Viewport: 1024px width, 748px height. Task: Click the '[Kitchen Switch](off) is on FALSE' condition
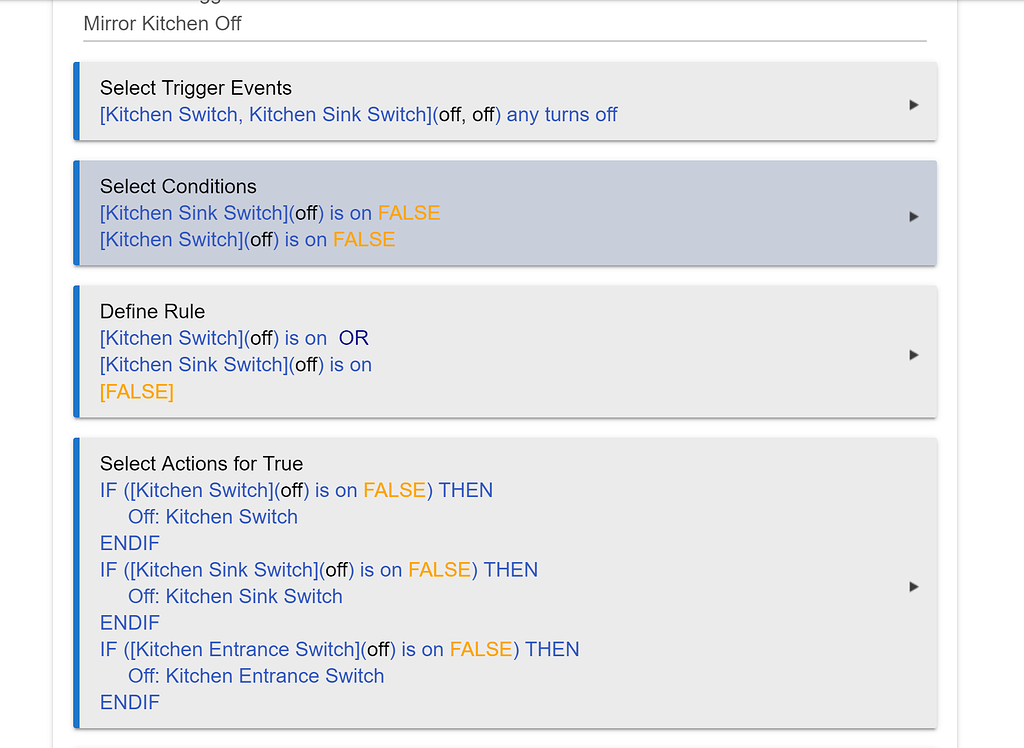(x=246, y=239)
